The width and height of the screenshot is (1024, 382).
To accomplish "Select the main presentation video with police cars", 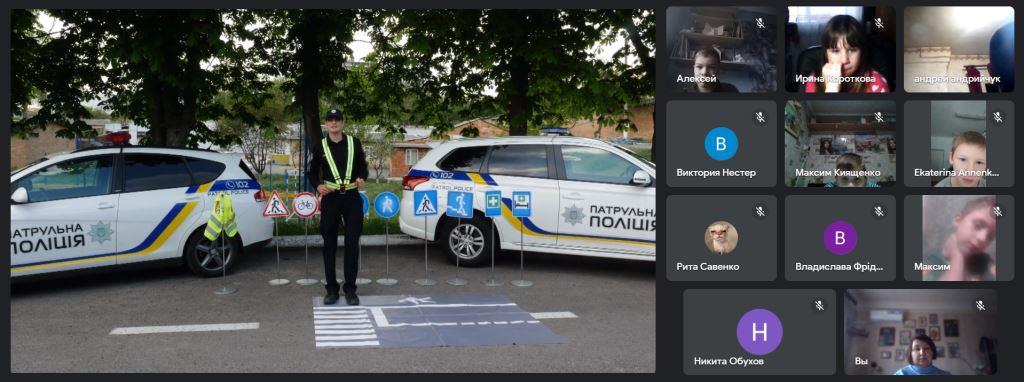I will point(333,191).
